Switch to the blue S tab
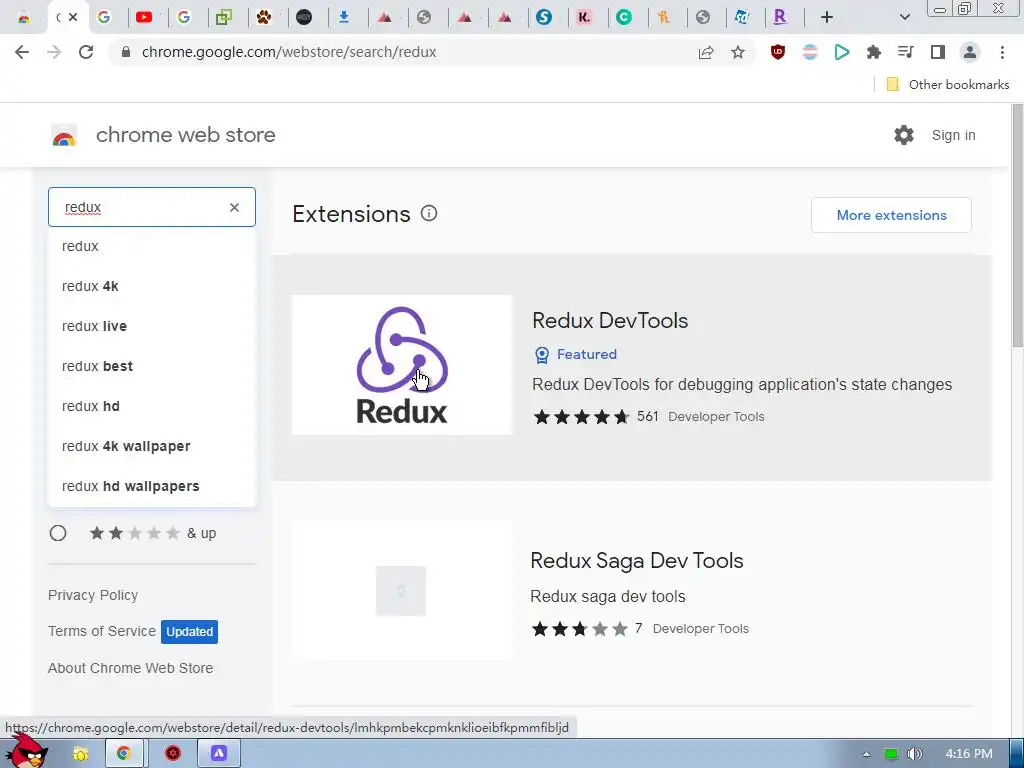This screenshot has height=768, width=1024. [544, 18]
